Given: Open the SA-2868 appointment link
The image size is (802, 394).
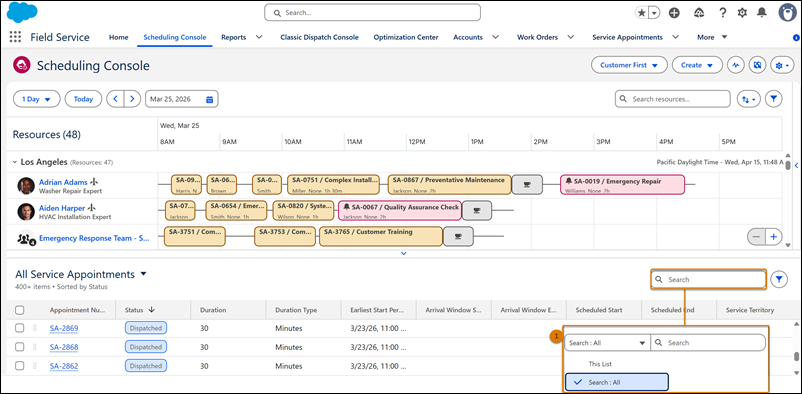Looking at the screenshot, I should [x=64, y=347].
